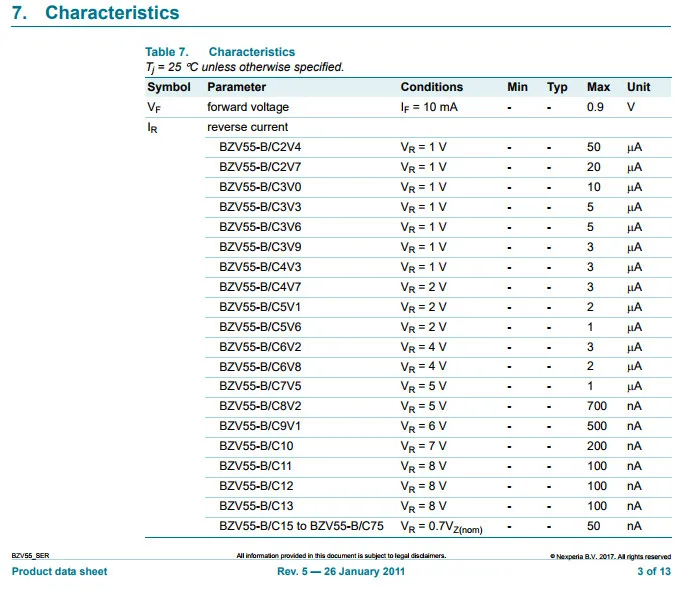Select the BZV55-B/C4V7 row label

tap(260, 287)
